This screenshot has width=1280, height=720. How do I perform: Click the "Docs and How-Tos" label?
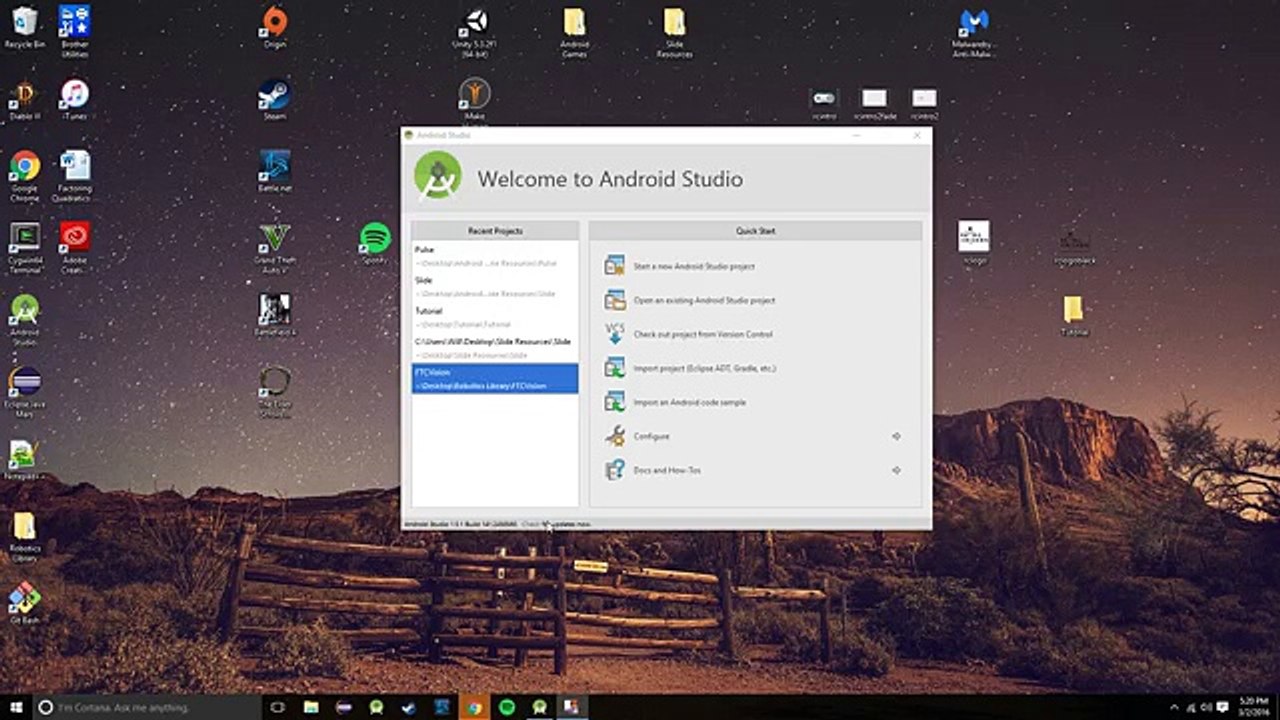pyautogui.click(x=667, y=471)
